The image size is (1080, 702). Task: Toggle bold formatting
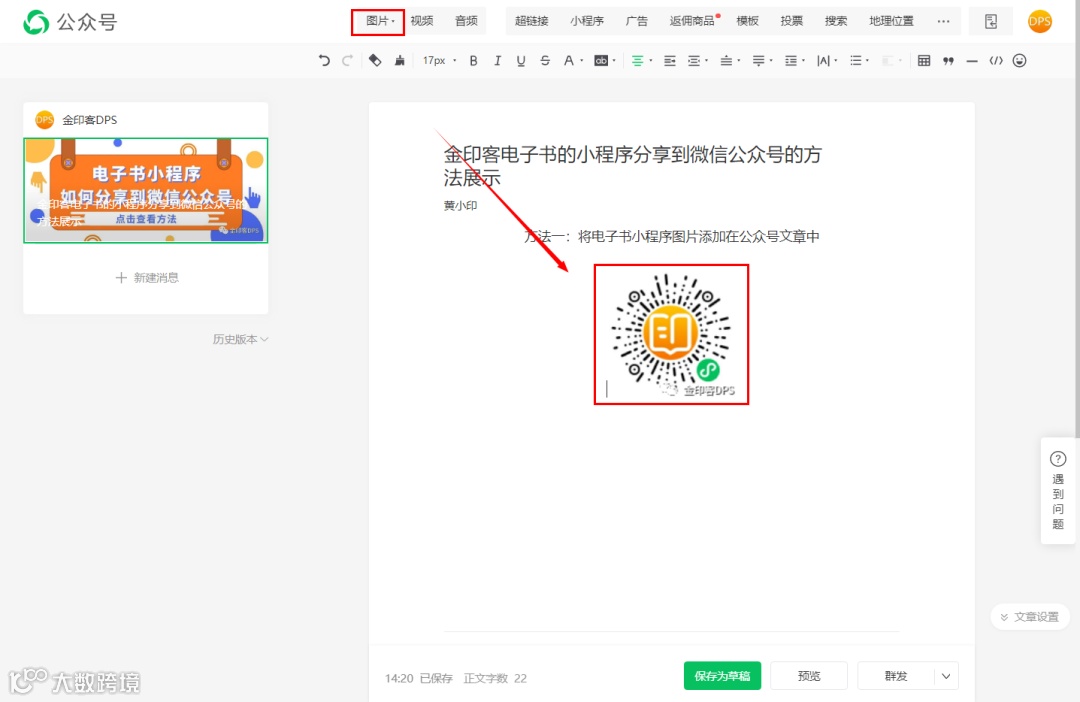pos(473,61)
